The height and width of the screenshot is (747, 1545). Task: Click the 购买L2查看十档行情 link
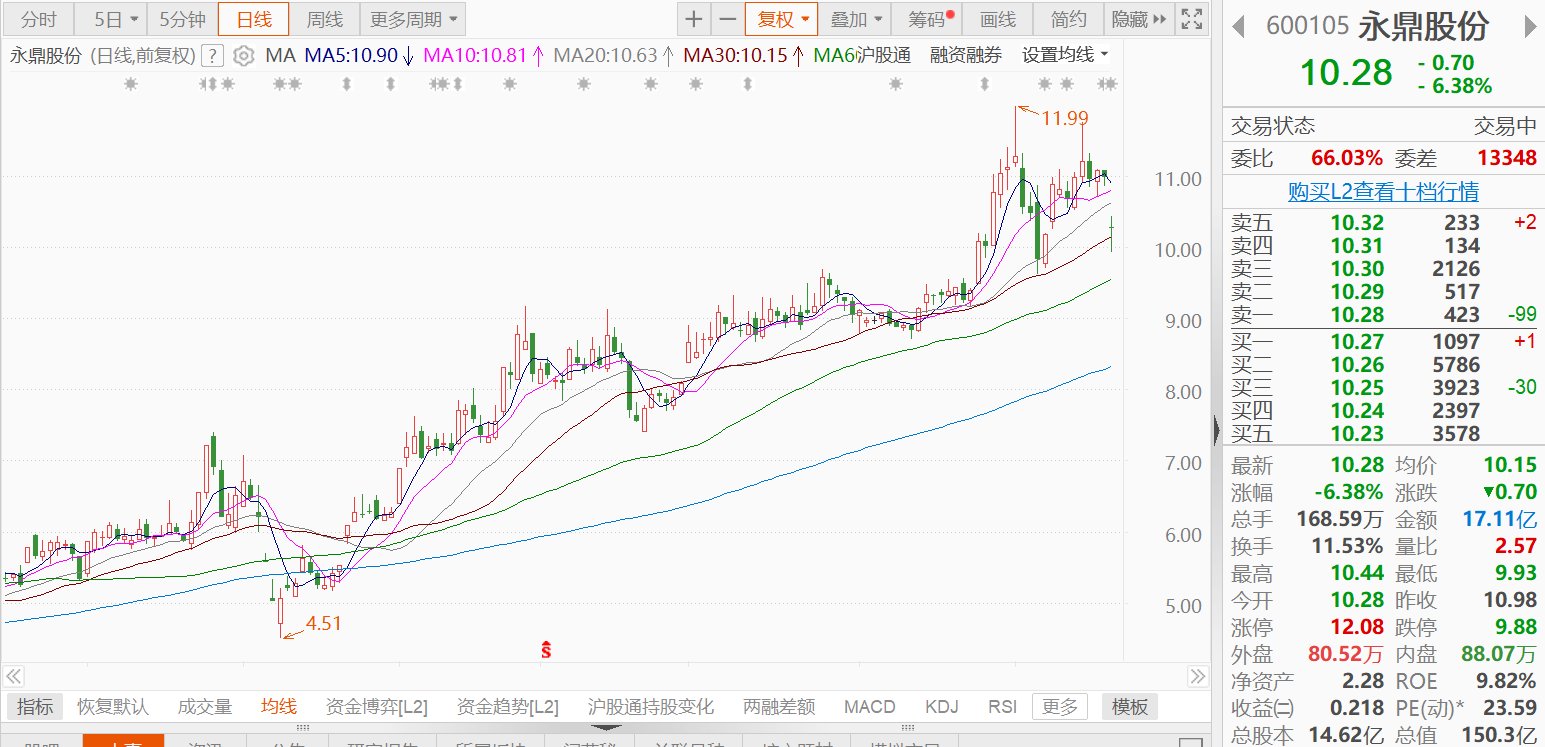[x=1383, y=191]
